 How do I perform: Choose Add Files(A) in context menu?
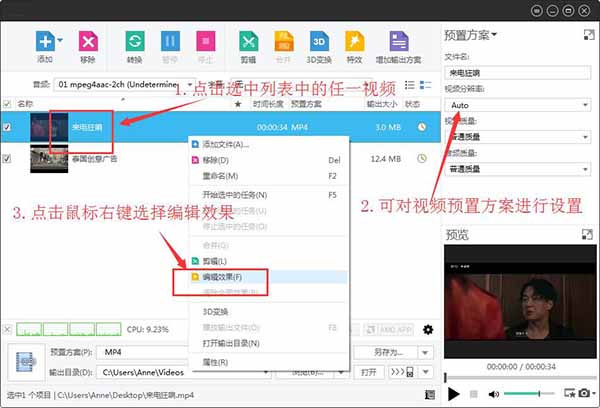[x=269, y=144]
